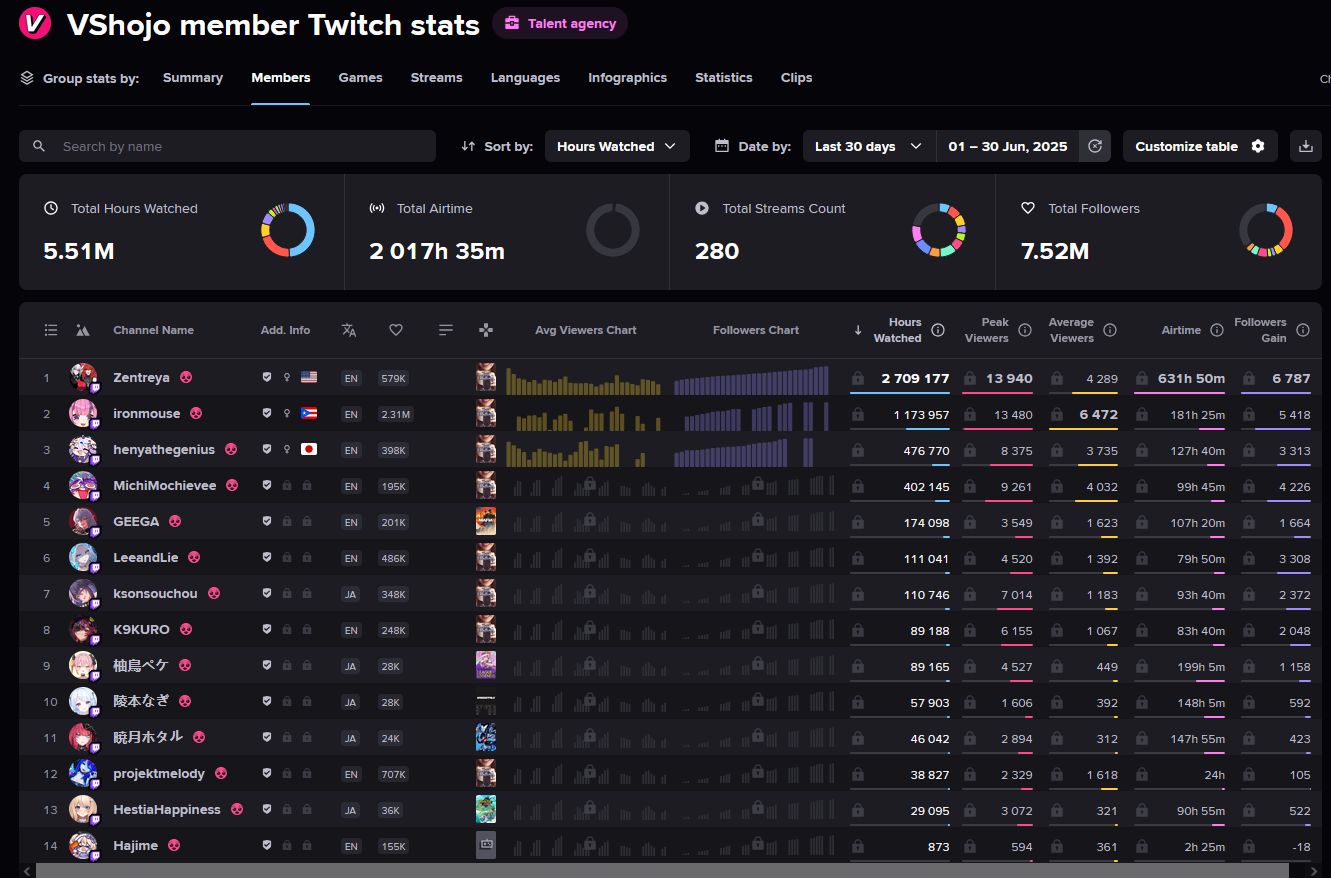The image size is (1331, 878).
Task: Open the Infographics tab
Action: pos(628,78)
